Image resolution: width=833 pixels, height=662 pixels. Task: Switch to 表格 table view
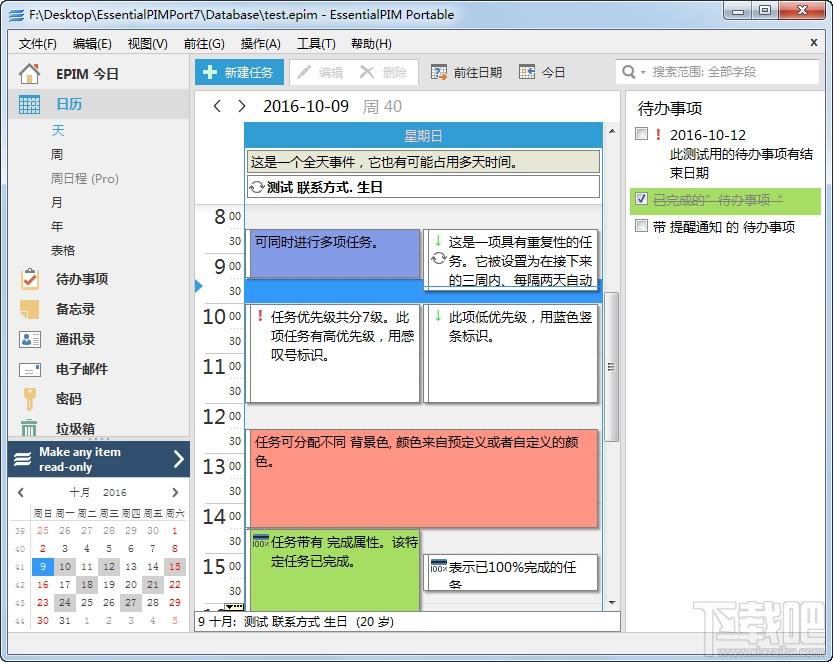[x=63, y=250]
